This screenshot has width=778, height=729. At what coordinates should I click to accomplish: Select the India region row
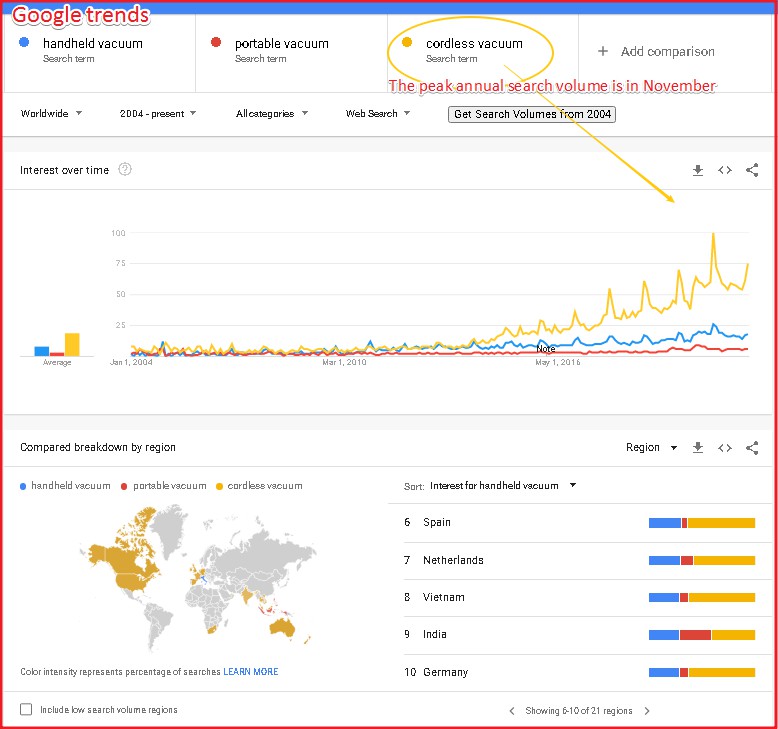[x=580, y=635]
